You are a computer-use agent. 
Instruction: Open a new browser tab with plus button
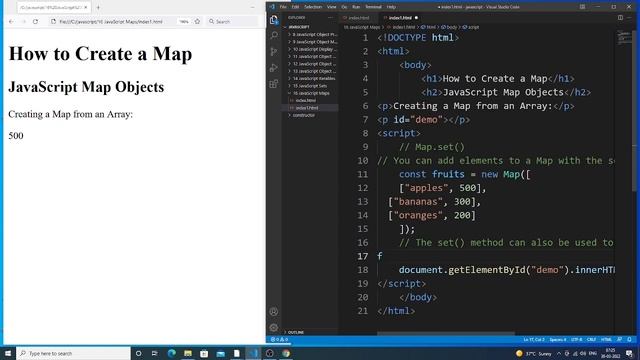(98, 7)
